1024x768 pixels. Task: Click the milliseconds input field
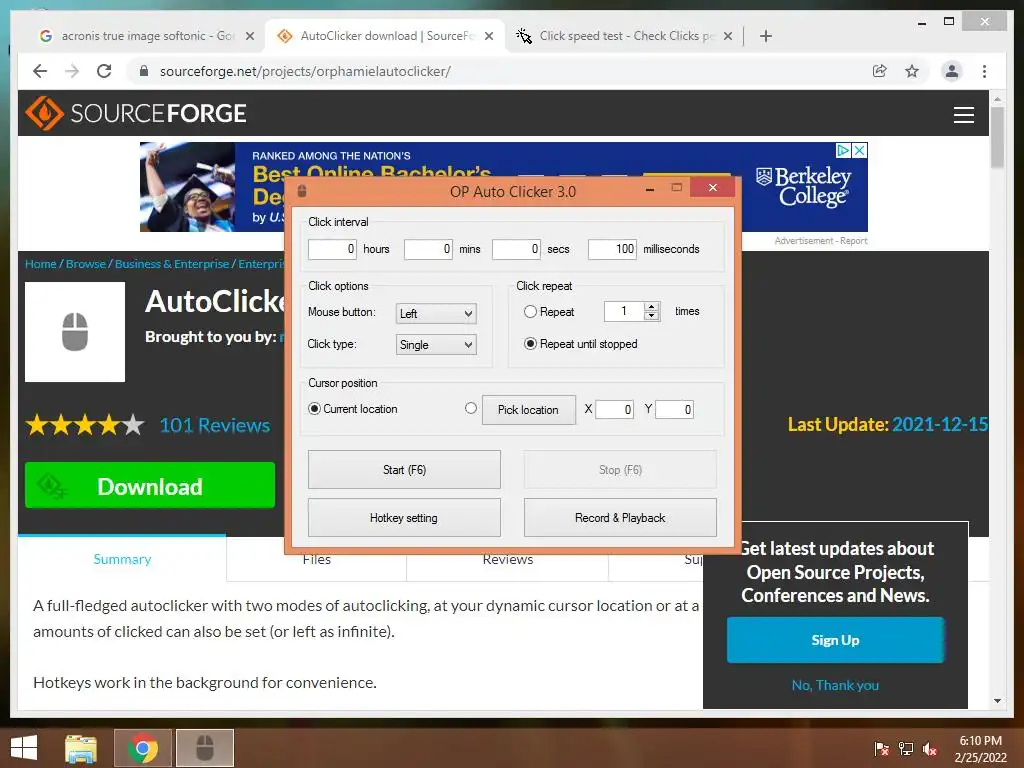(612, 249)
